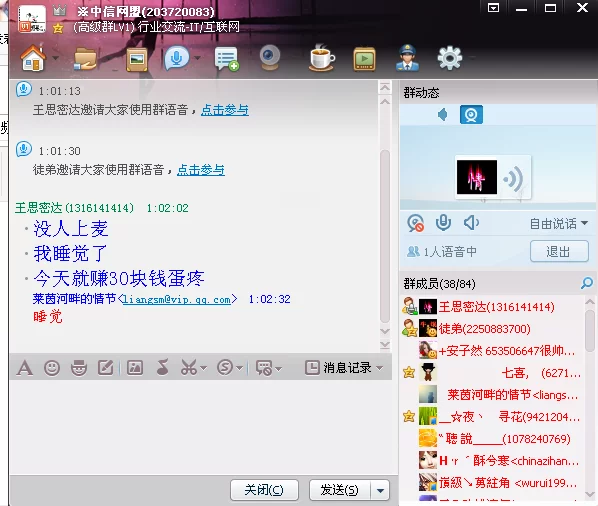Click the 退出 button to leave voice
This screenshot has height=506, width=598.
[x=559, y=251]
